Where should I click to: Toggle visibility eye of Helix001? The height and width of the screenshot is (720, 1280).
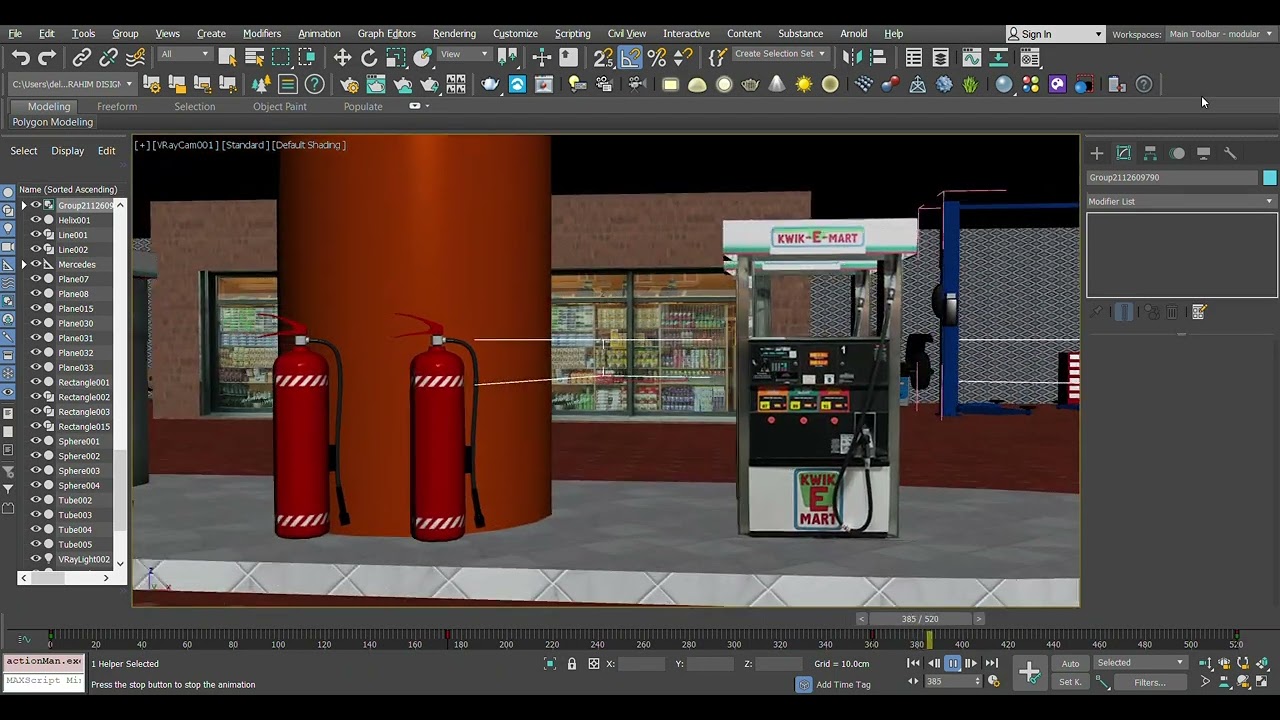coord(36,220)
